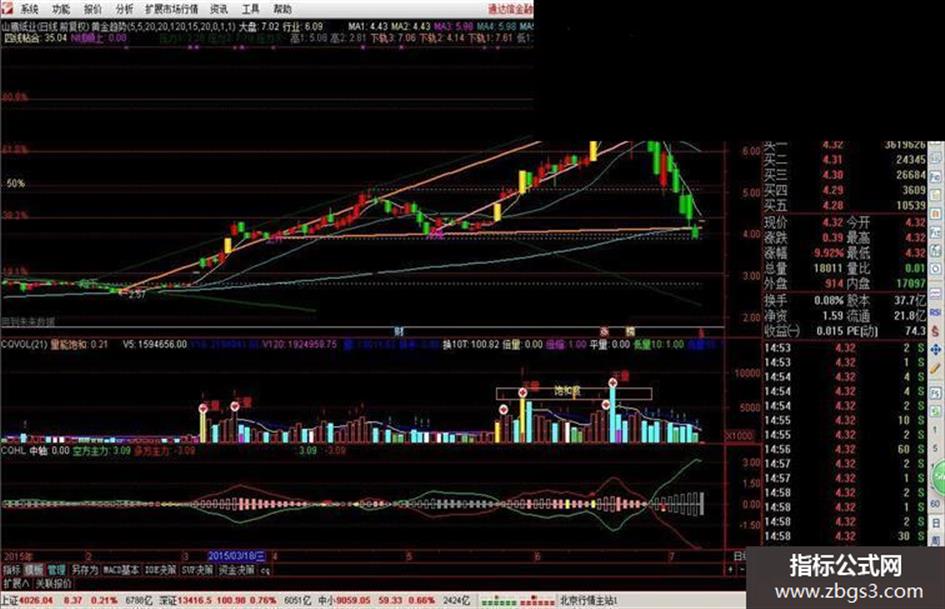Image resolution: width=945 pixels, height=609 pixels.
Task: Click the 深证 index value in status bar
Action: coord(193,601)
